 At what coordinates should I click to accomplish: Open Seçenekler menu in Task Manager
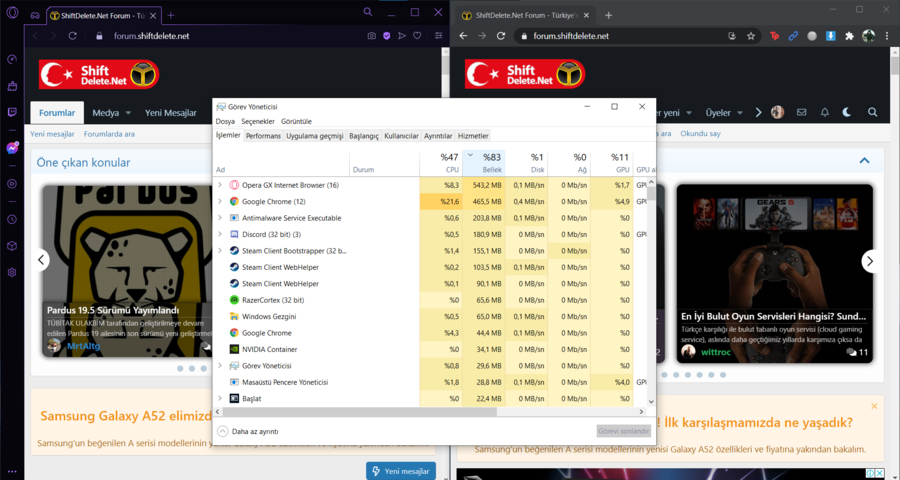pos(258,121)
